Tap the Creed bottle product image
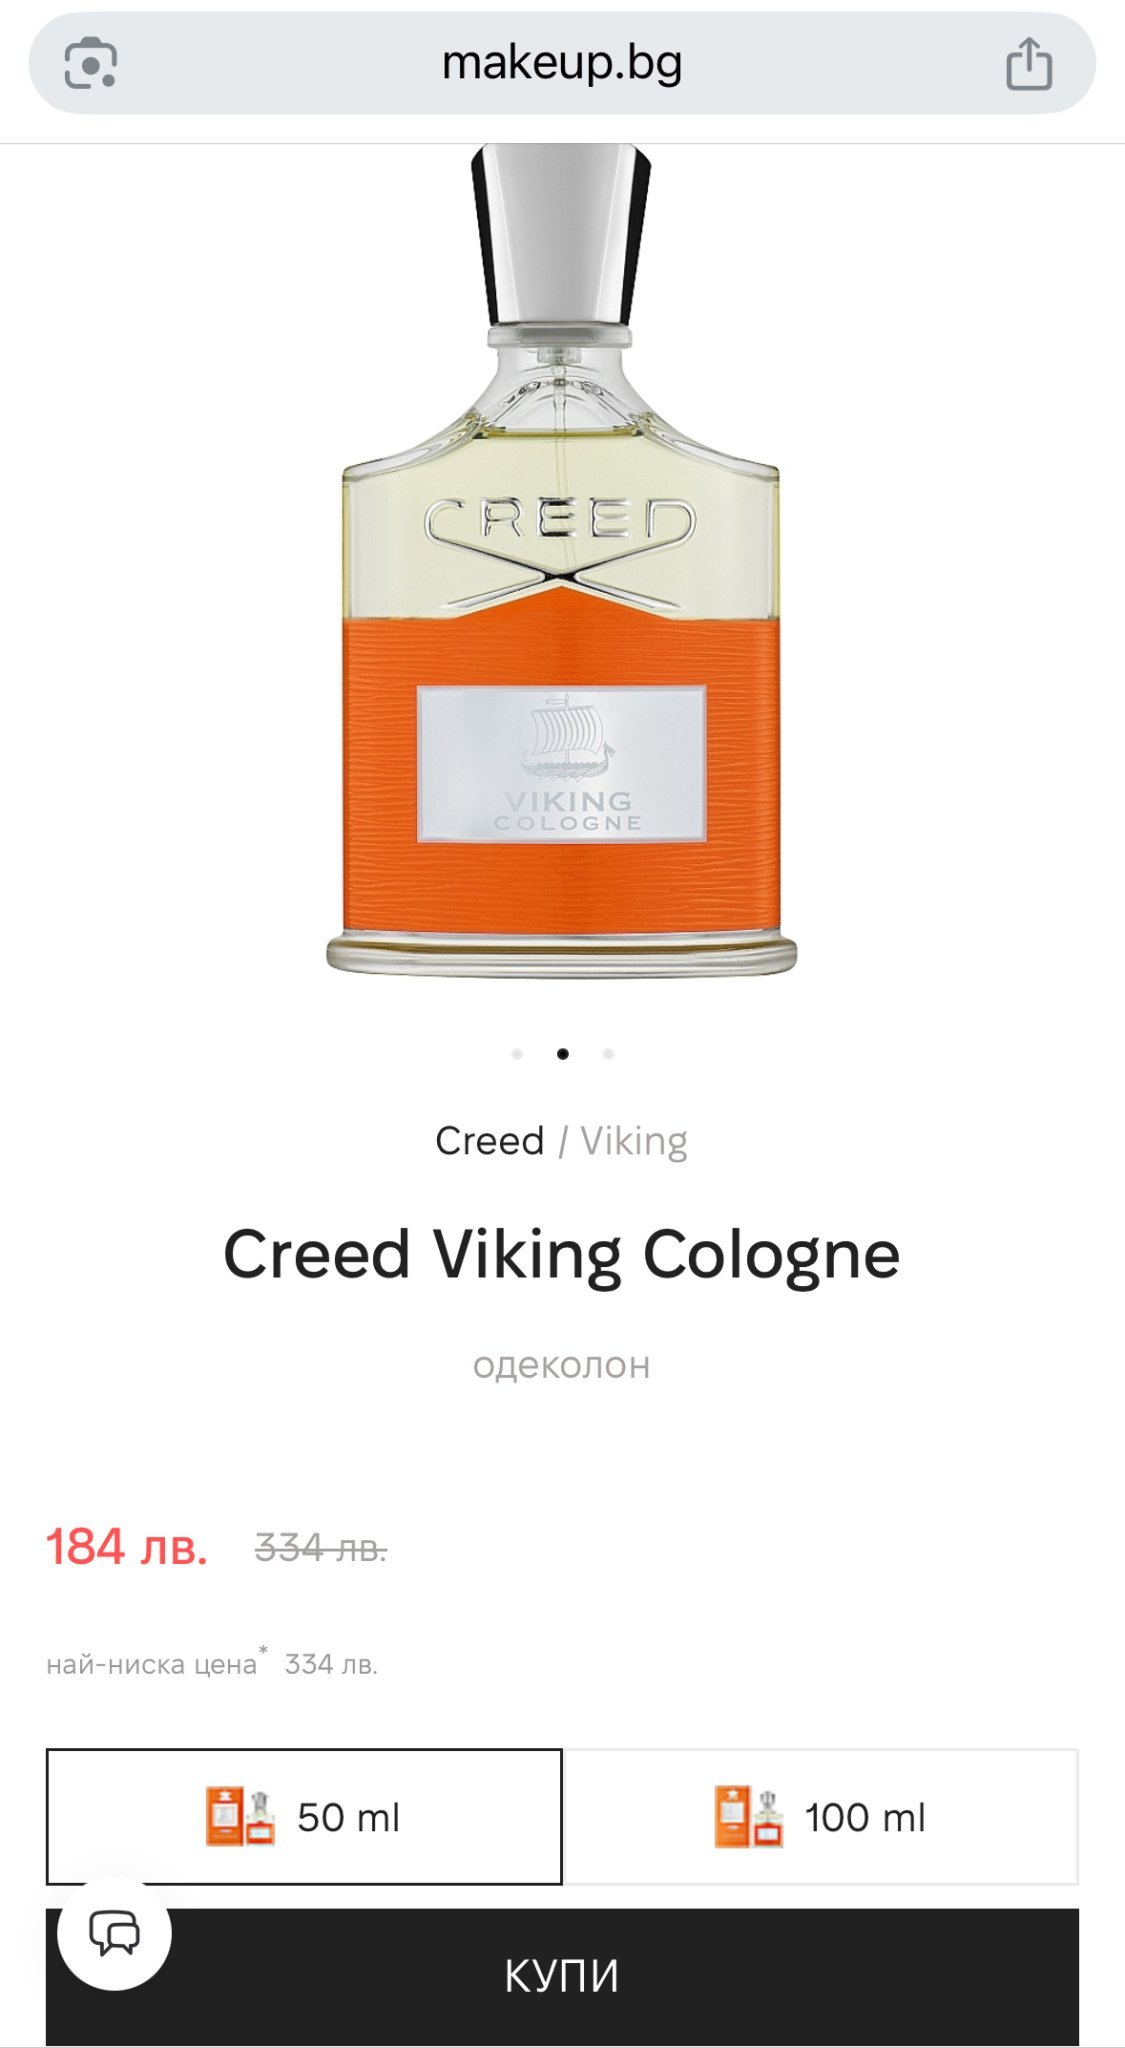The width and height of the screenshot is (1125, 2048). [562, 560]
